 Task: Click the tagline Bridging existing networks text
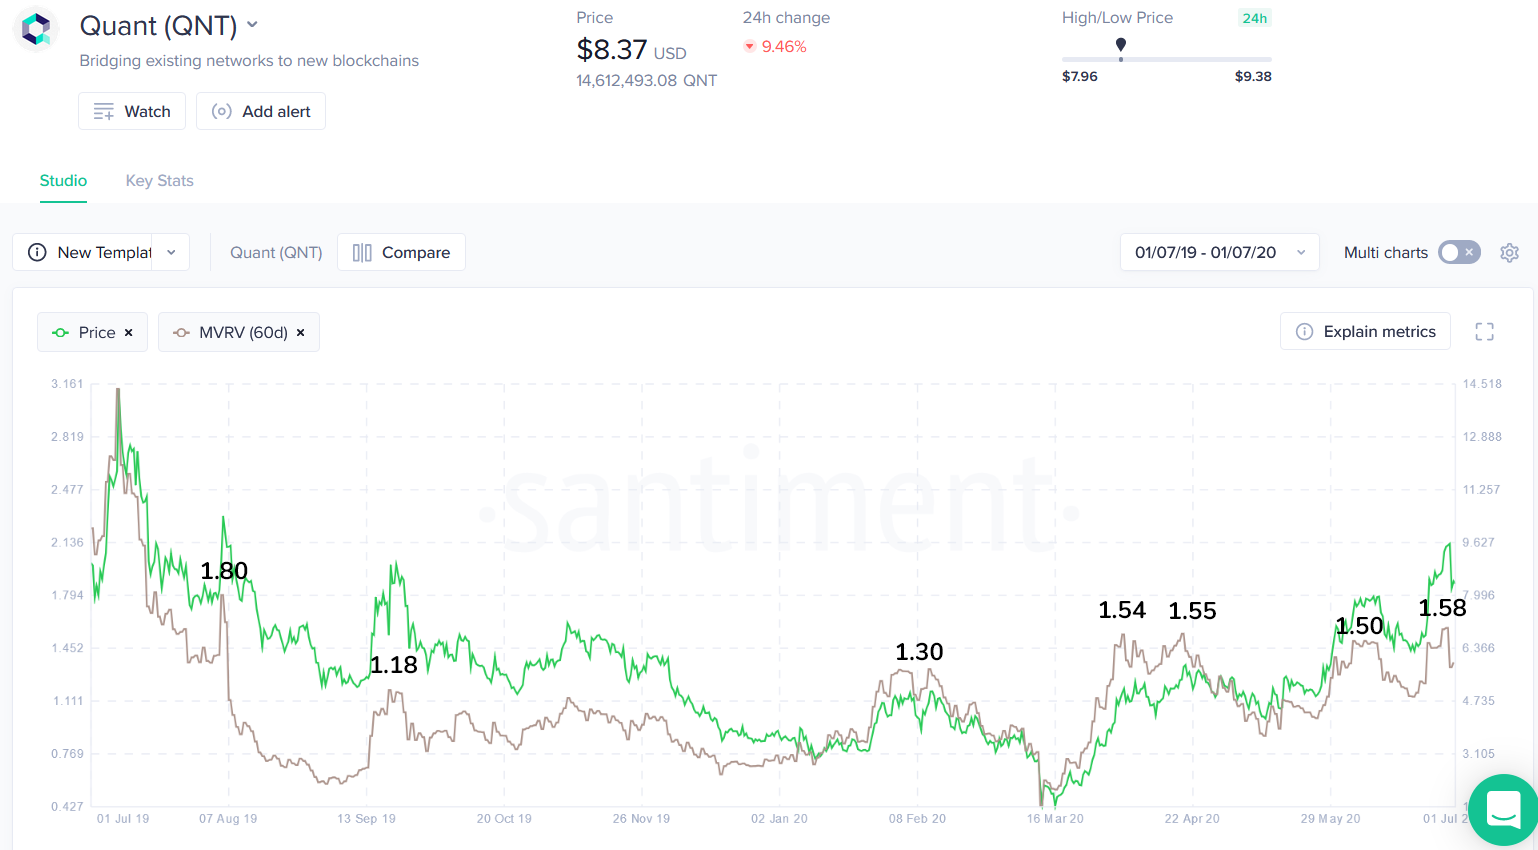coord(249,61)
